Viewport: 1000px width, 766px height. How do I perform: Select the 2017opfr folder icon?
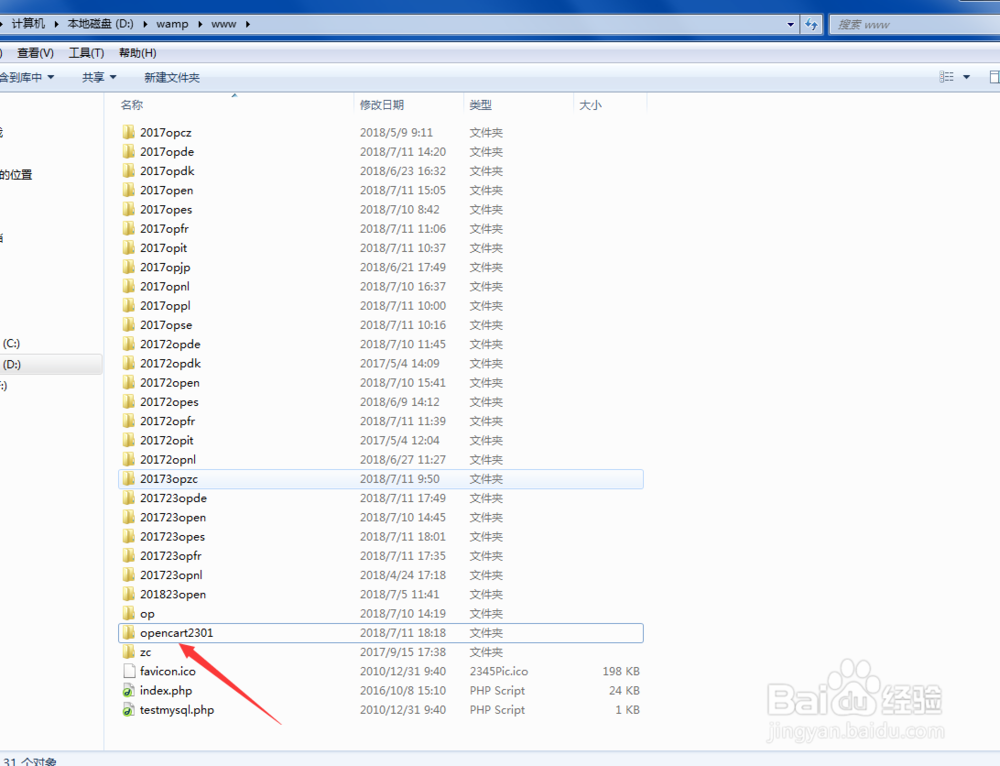point(129,228)
